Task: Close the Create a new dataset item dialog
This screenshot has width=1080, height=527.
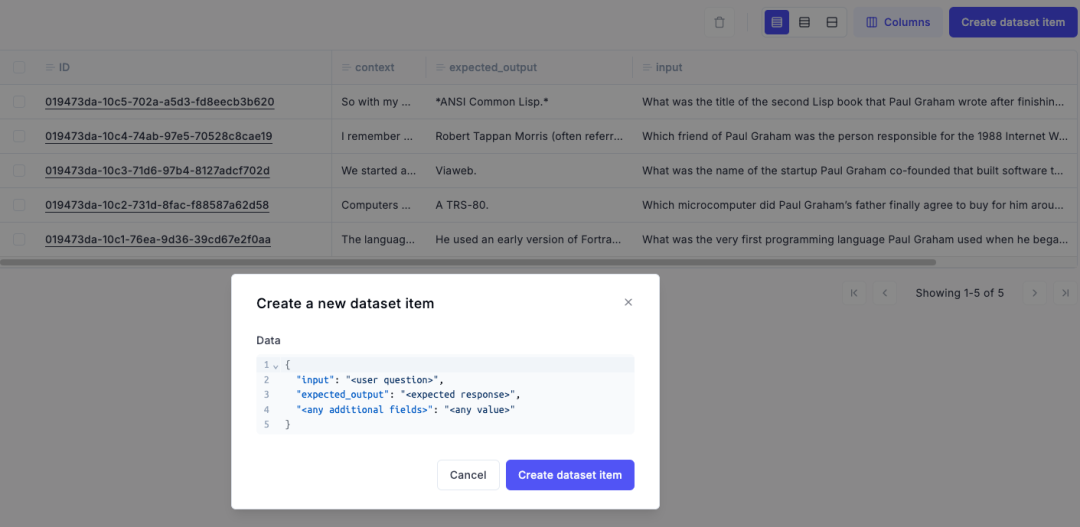Action: pos(628,302)
